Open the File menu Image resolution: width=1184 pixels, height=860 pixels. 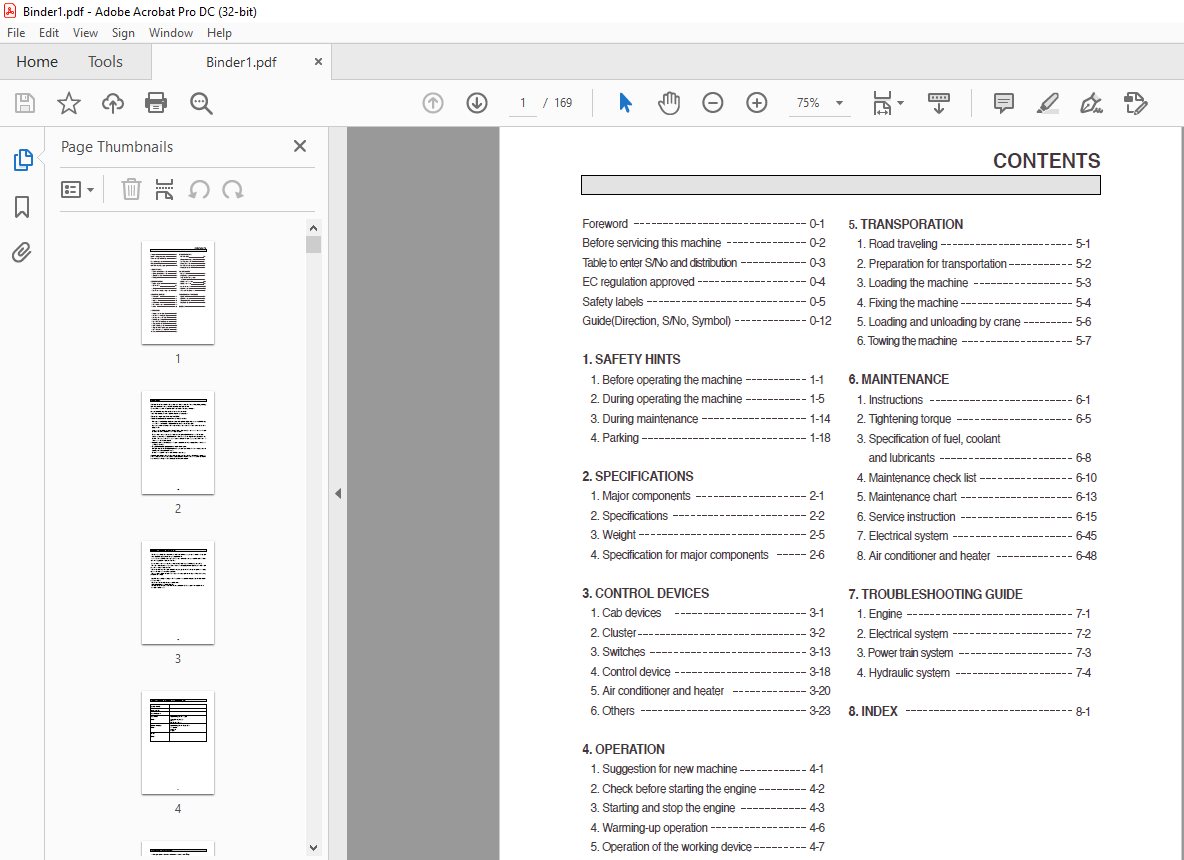(16, 32)
